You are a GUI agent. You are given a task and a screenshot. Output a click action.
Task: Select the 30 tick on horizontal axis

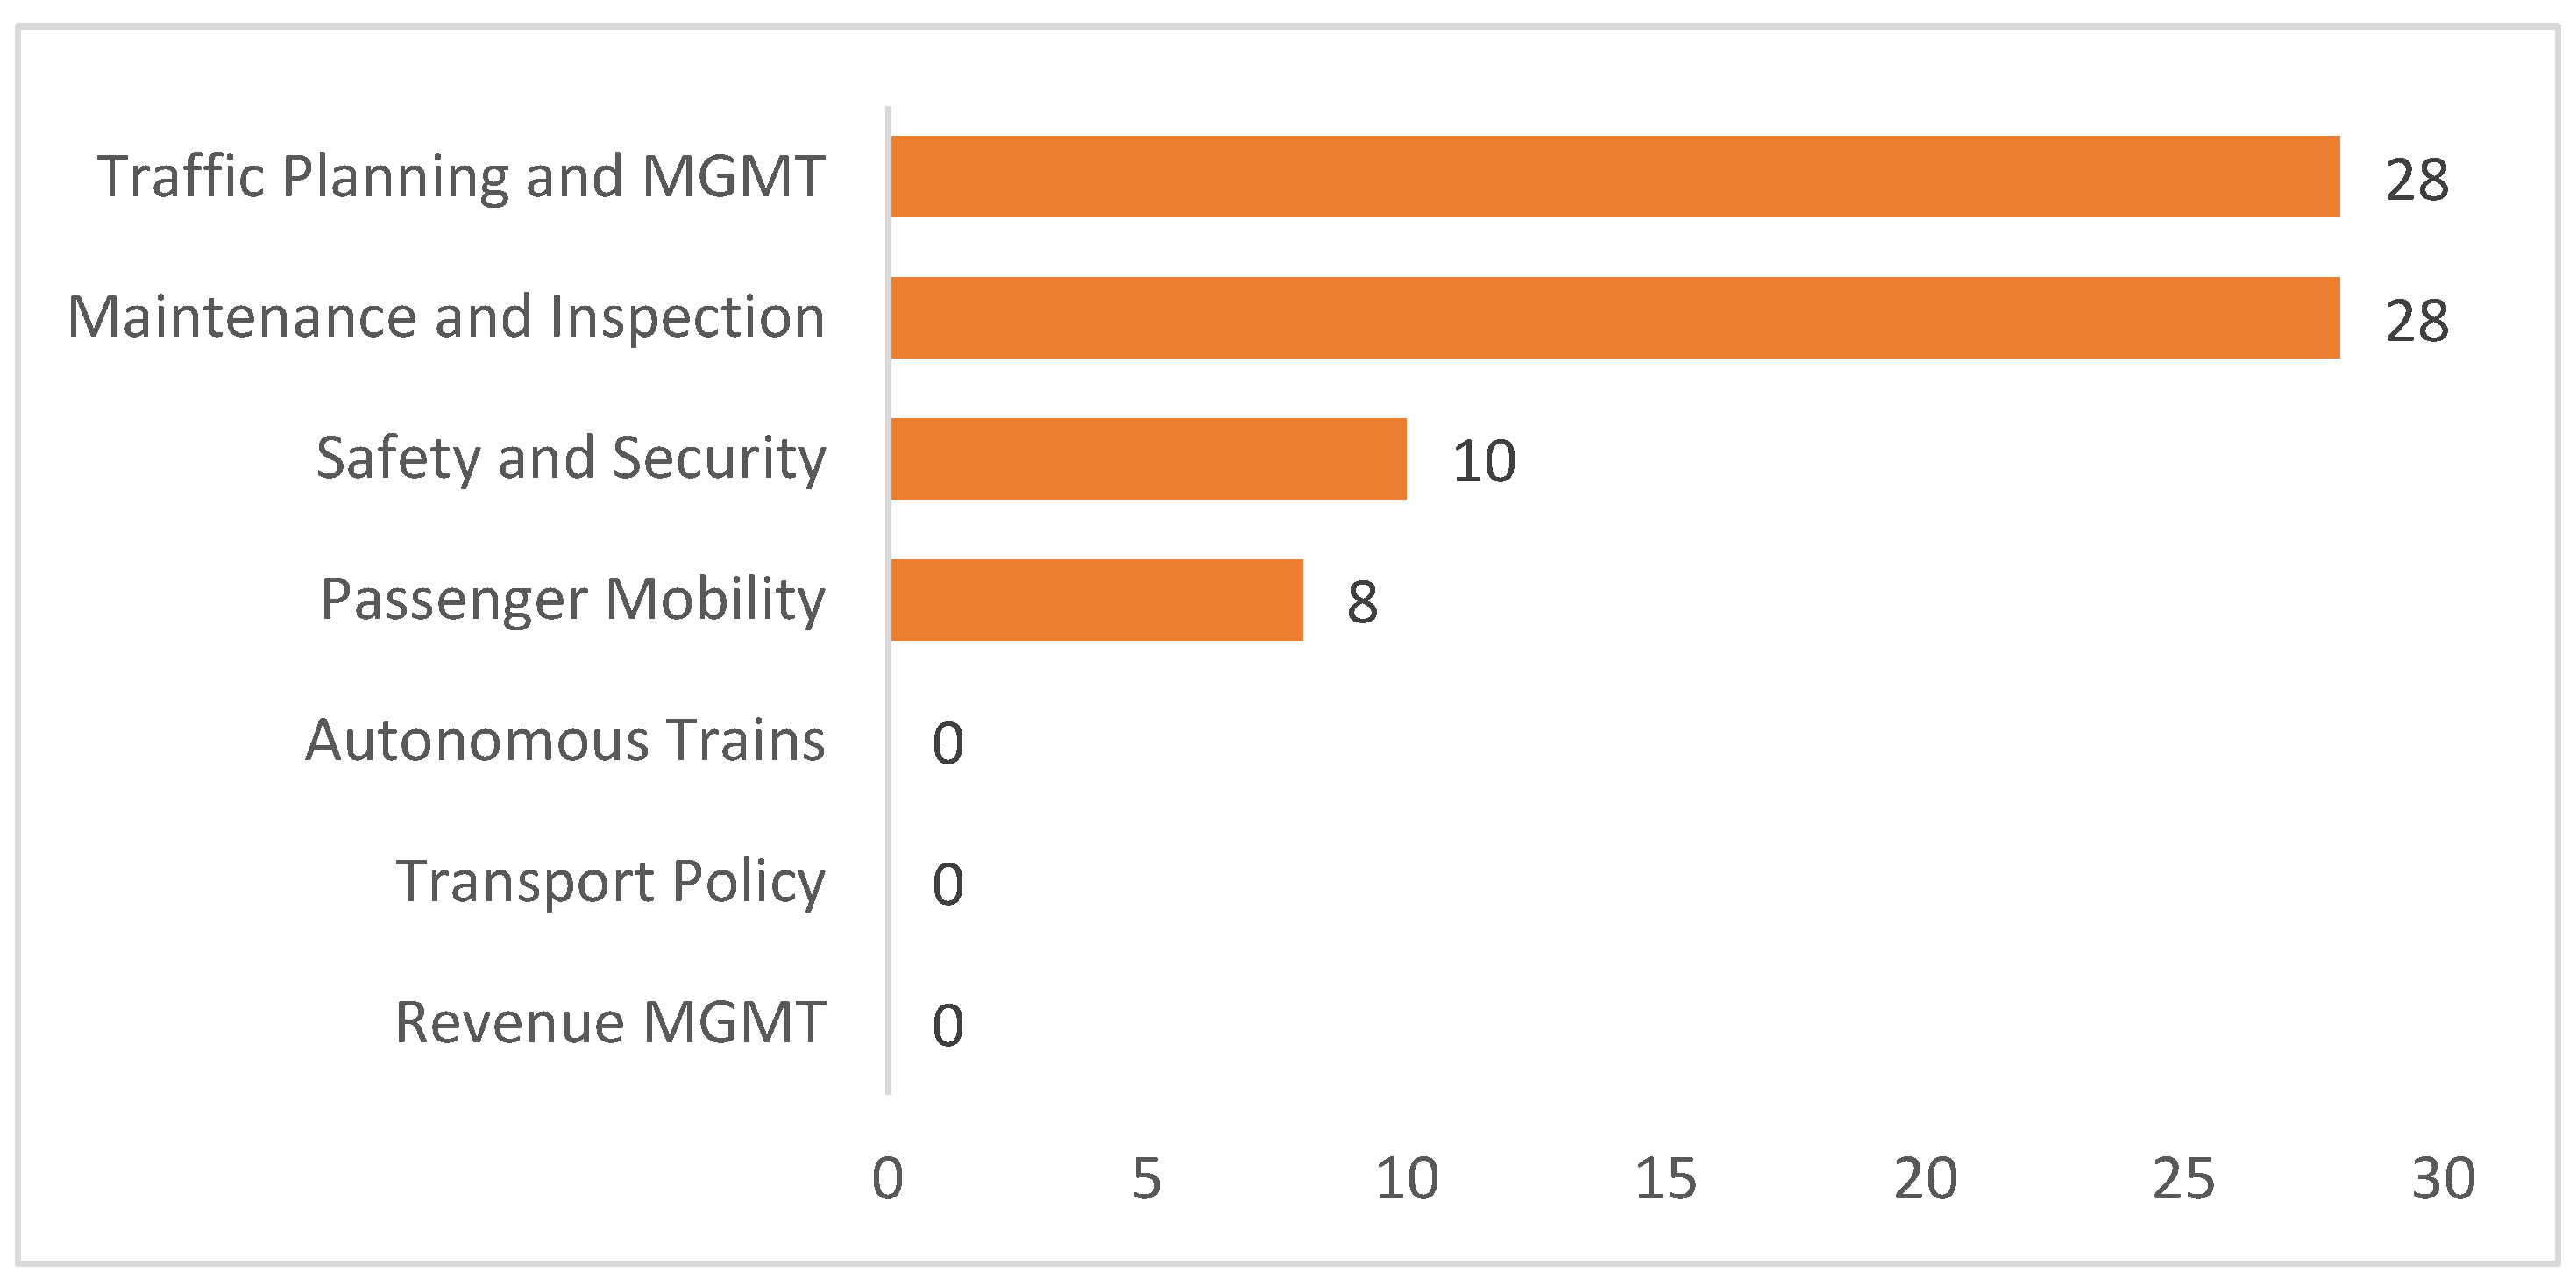pos(2443,1179)
